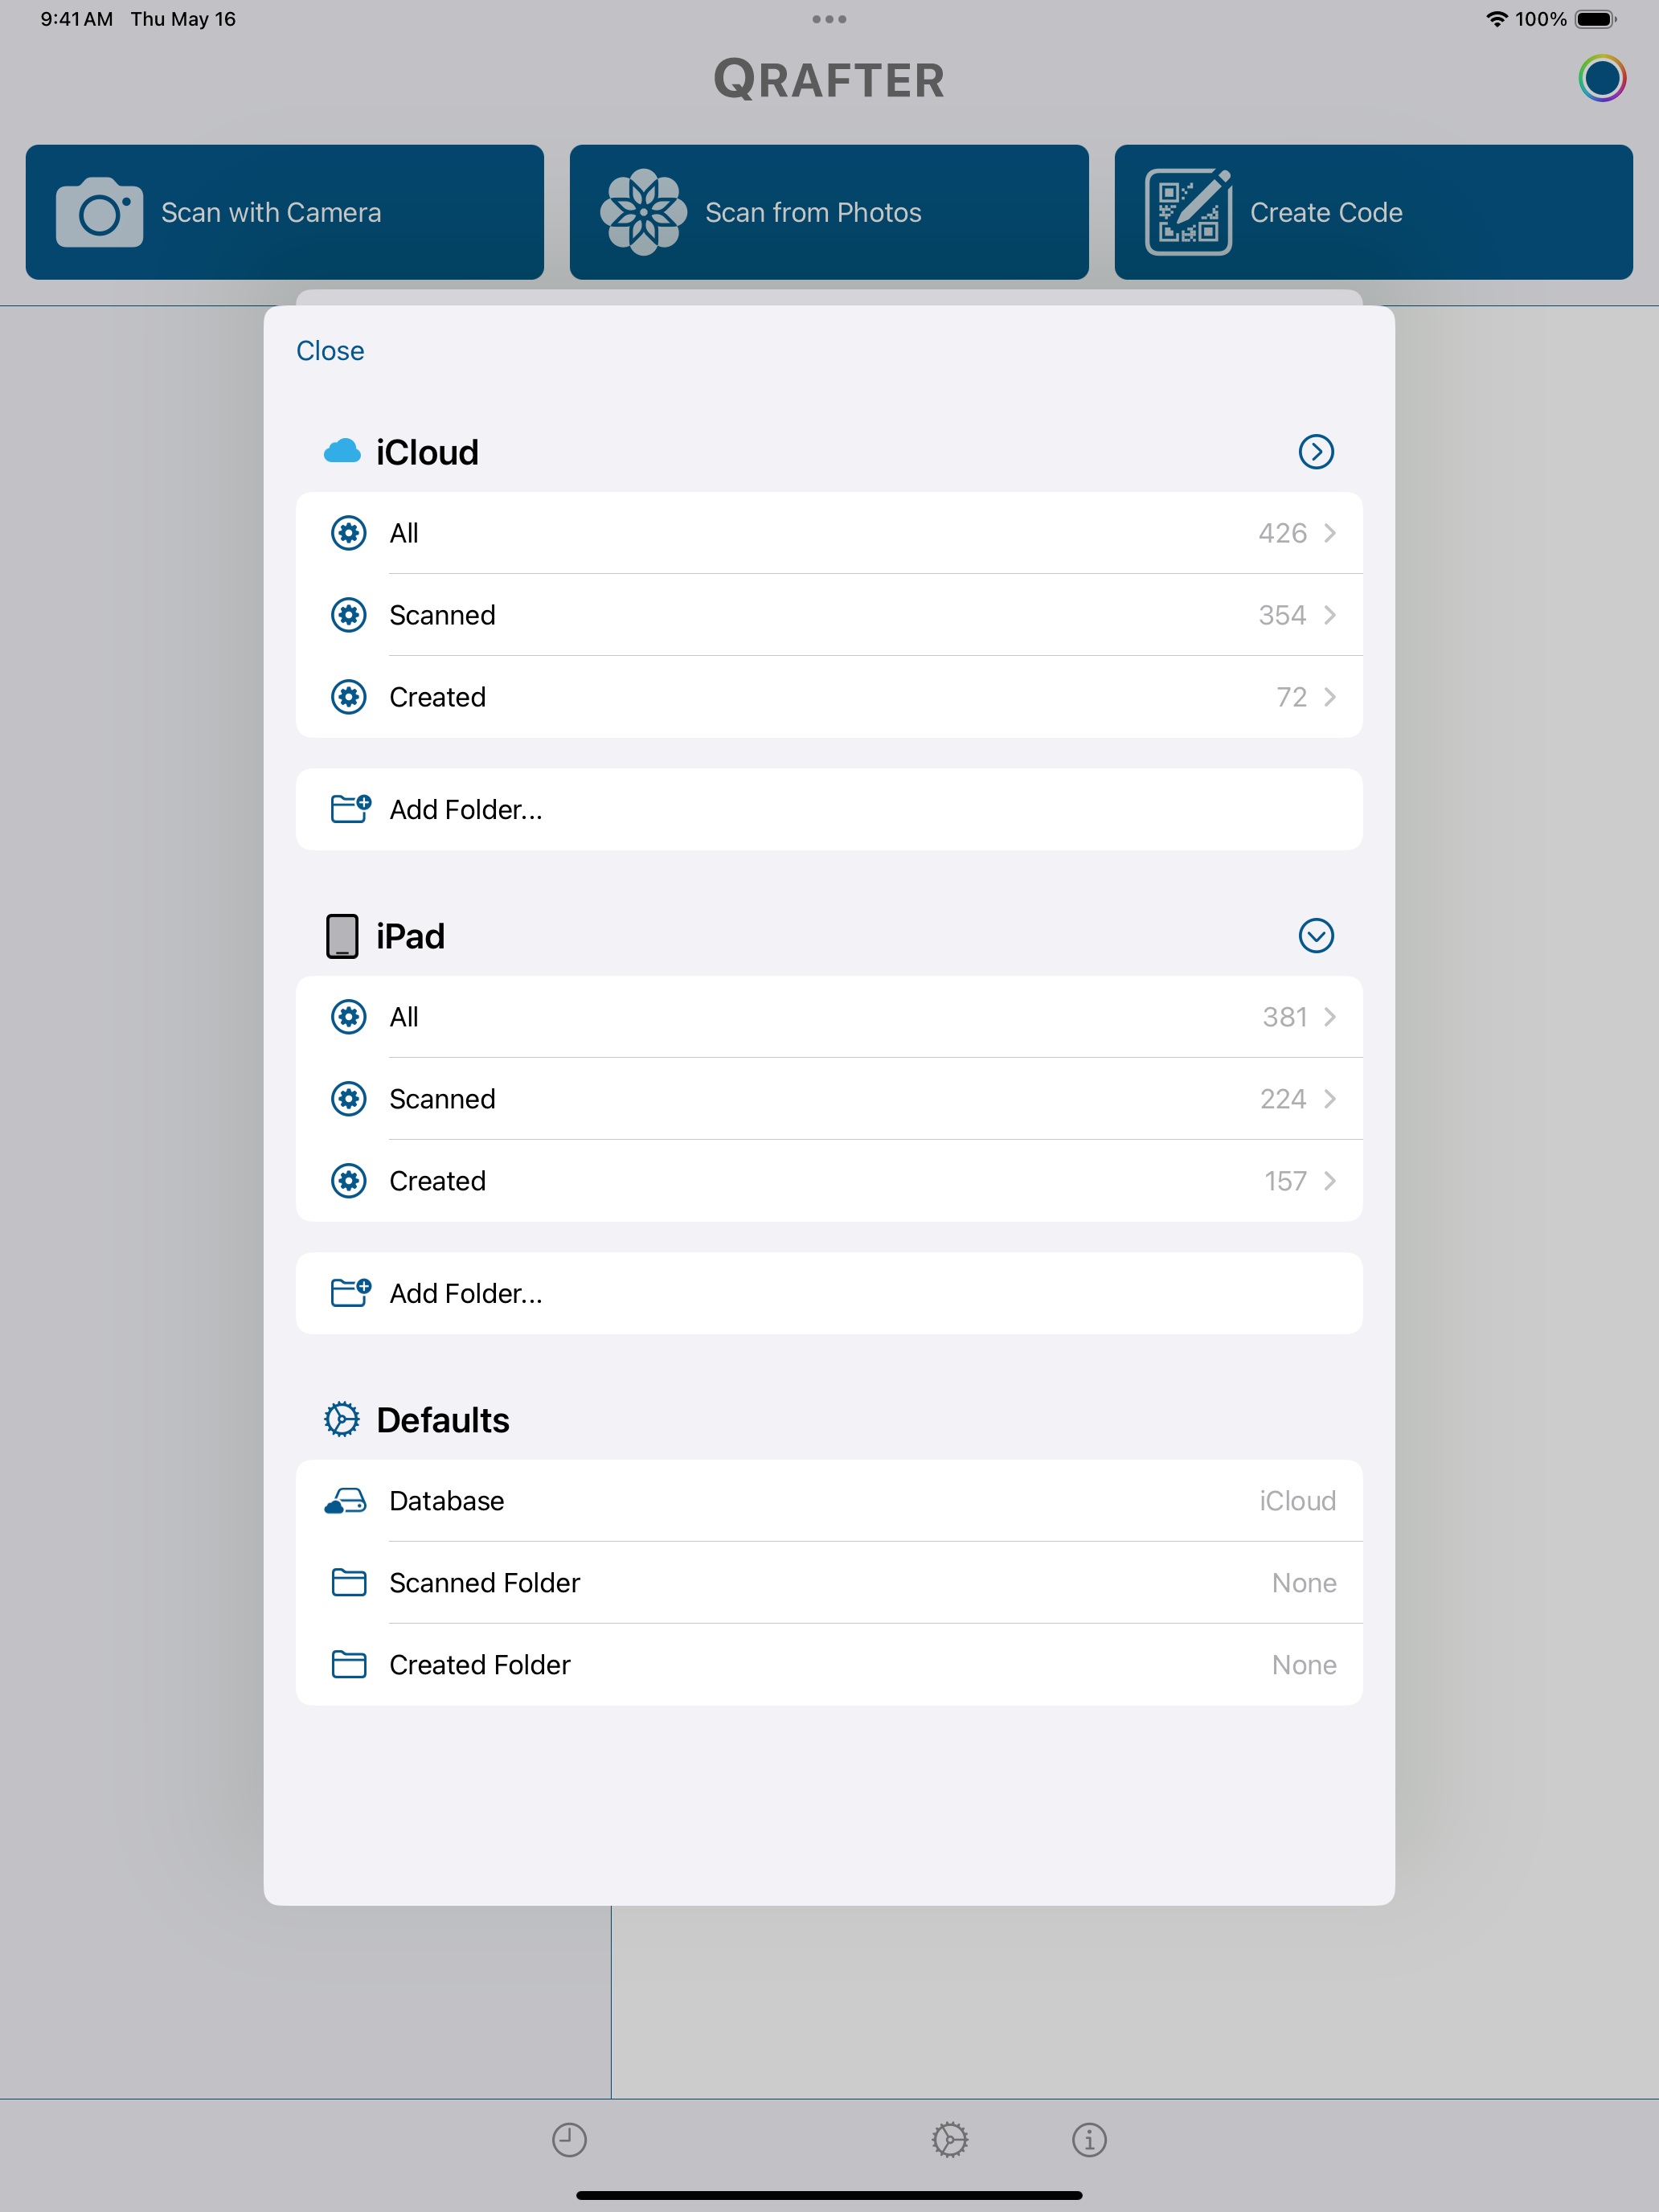This screenshot has height=2212, width=1659.
Task: Tap Add Folder under iPad
Action: point(829,1293)
